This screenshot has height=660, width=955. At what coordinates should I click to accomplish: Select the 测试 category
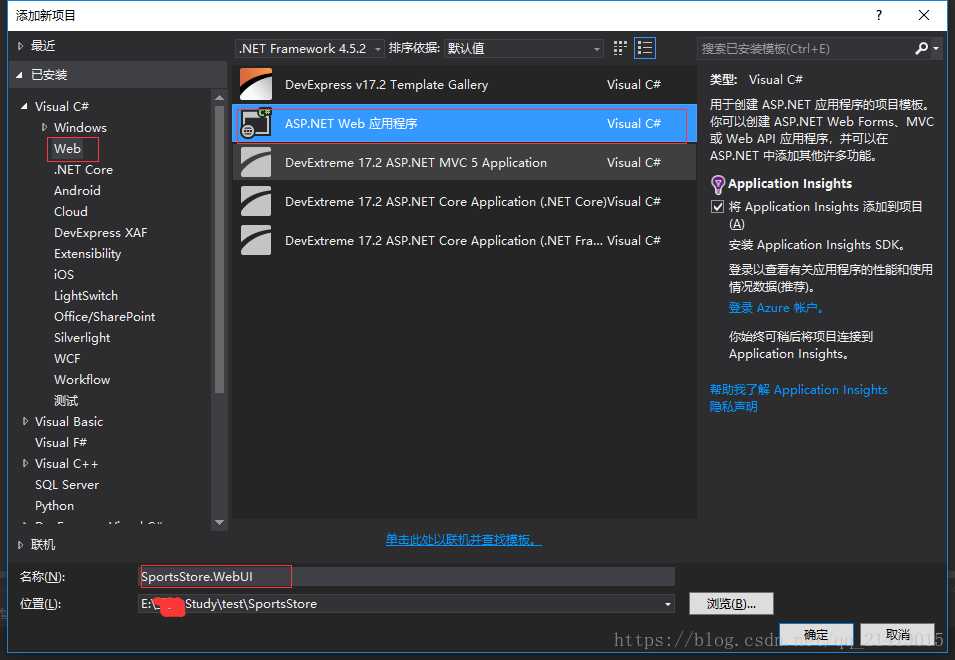click(66, 401)
